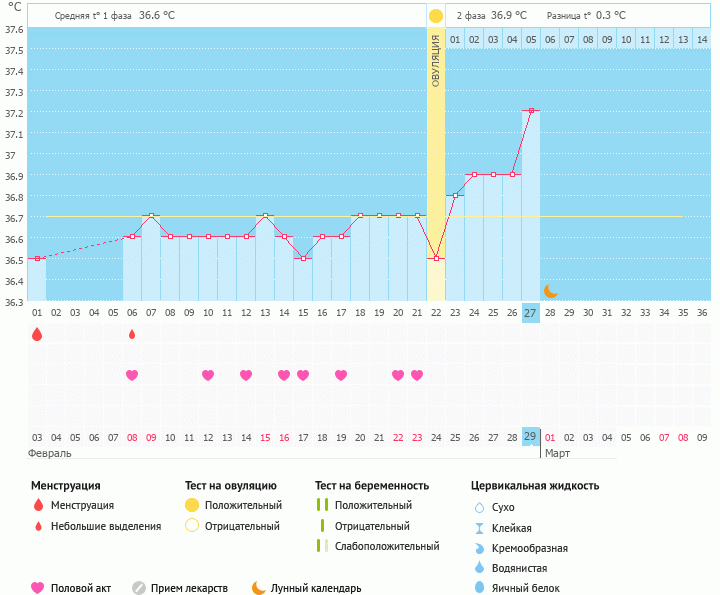Screen dimensions: 720x595
Task: Click the Положительный ovulation test yellow circle in the legend
Action: click(193, 506)
